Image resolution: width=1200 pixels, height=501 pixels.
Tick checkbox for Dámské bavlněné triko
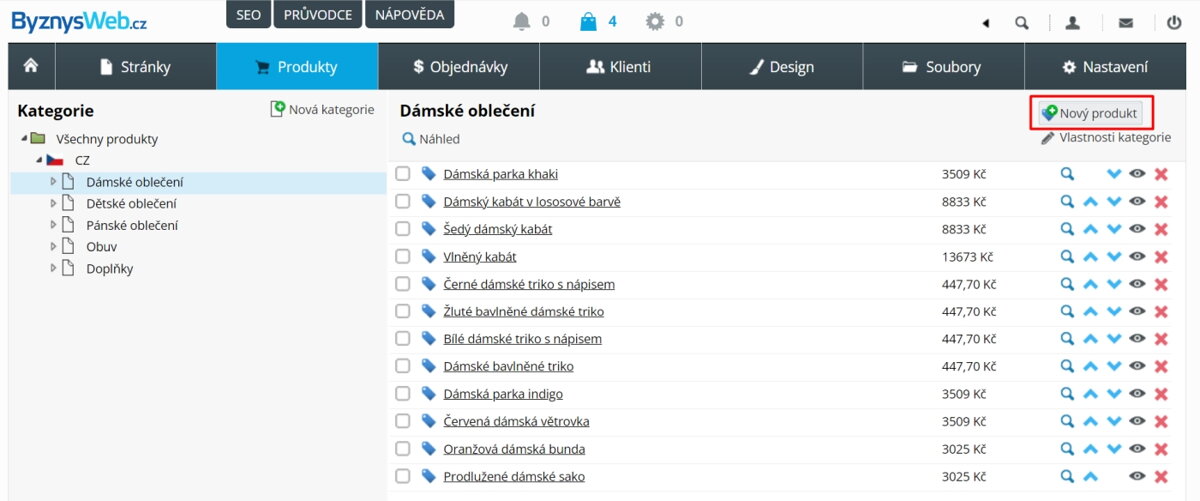(x=402, y=367)
